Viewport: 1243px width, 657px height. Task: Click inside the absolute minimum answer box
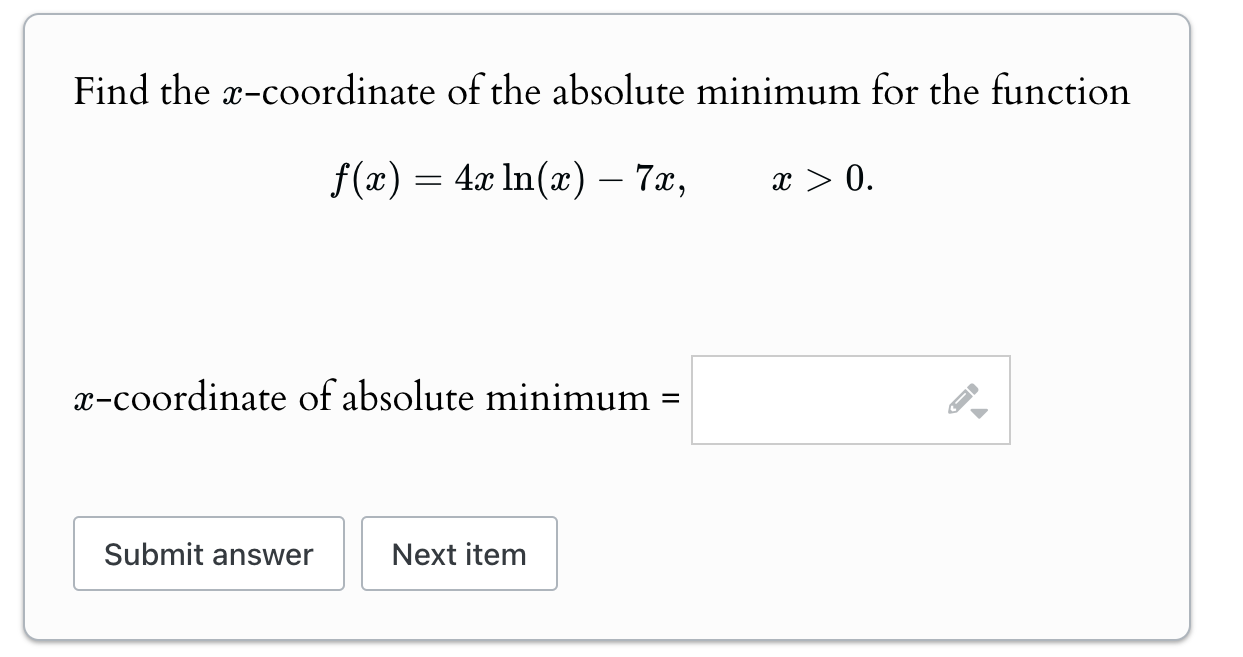coord(820,399)
